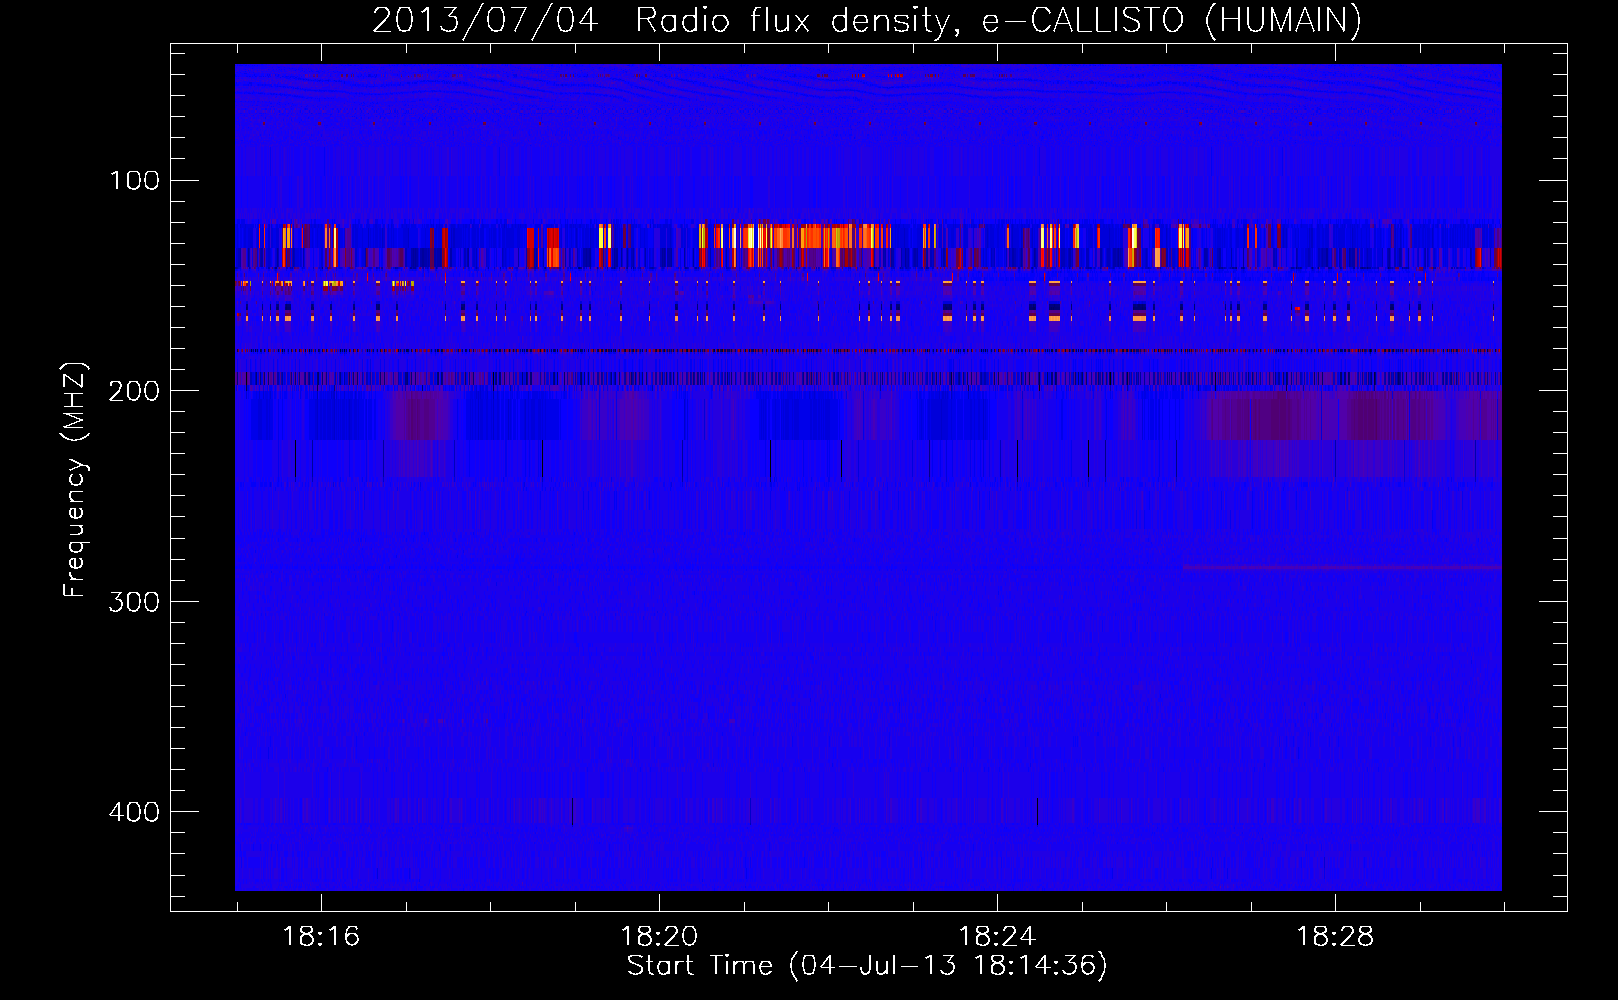Image resolution: width=1618 pixels, height=1000 pixels.
Task: Click the 200 frequency tick label
Action: pos(135,391)
